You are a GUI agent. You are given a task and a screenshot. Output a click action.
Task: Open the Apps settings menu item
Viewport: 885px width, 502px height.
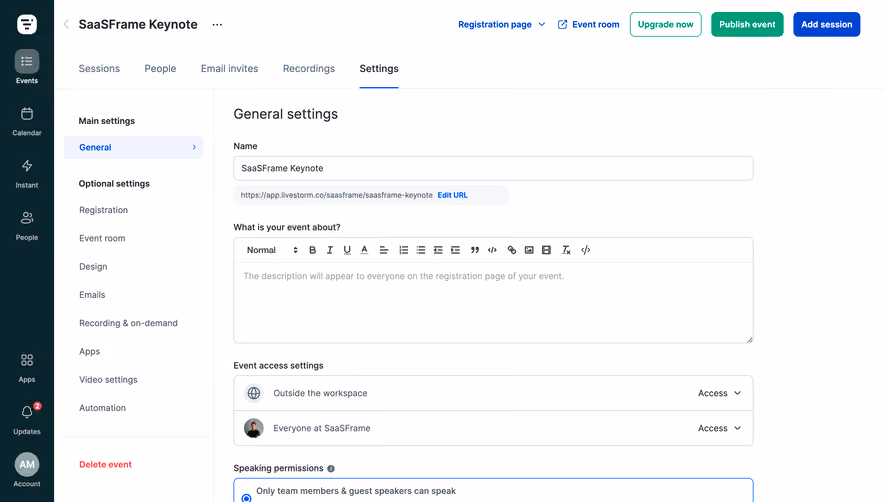pos(89,351)
